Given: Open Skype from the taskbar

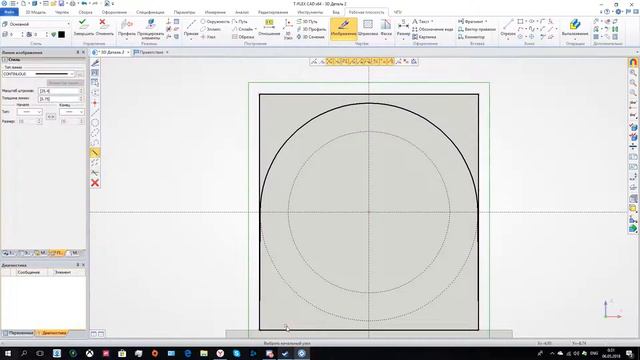Looking at the screenshot, I should tap(236, 353).
